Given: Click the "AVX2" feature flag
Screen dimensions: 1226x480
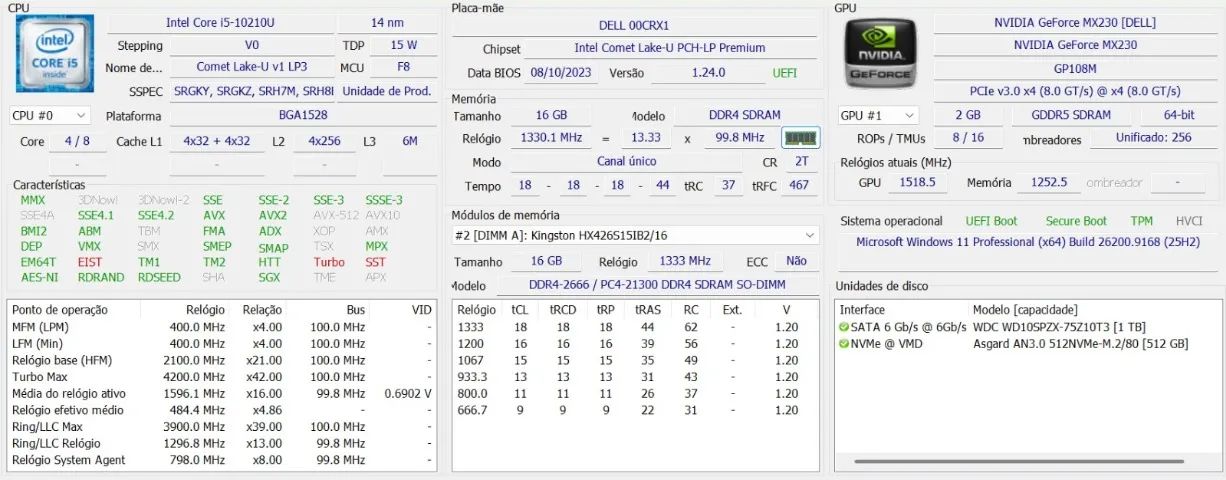Looking at the screenshot, I should tap(273, 215).
